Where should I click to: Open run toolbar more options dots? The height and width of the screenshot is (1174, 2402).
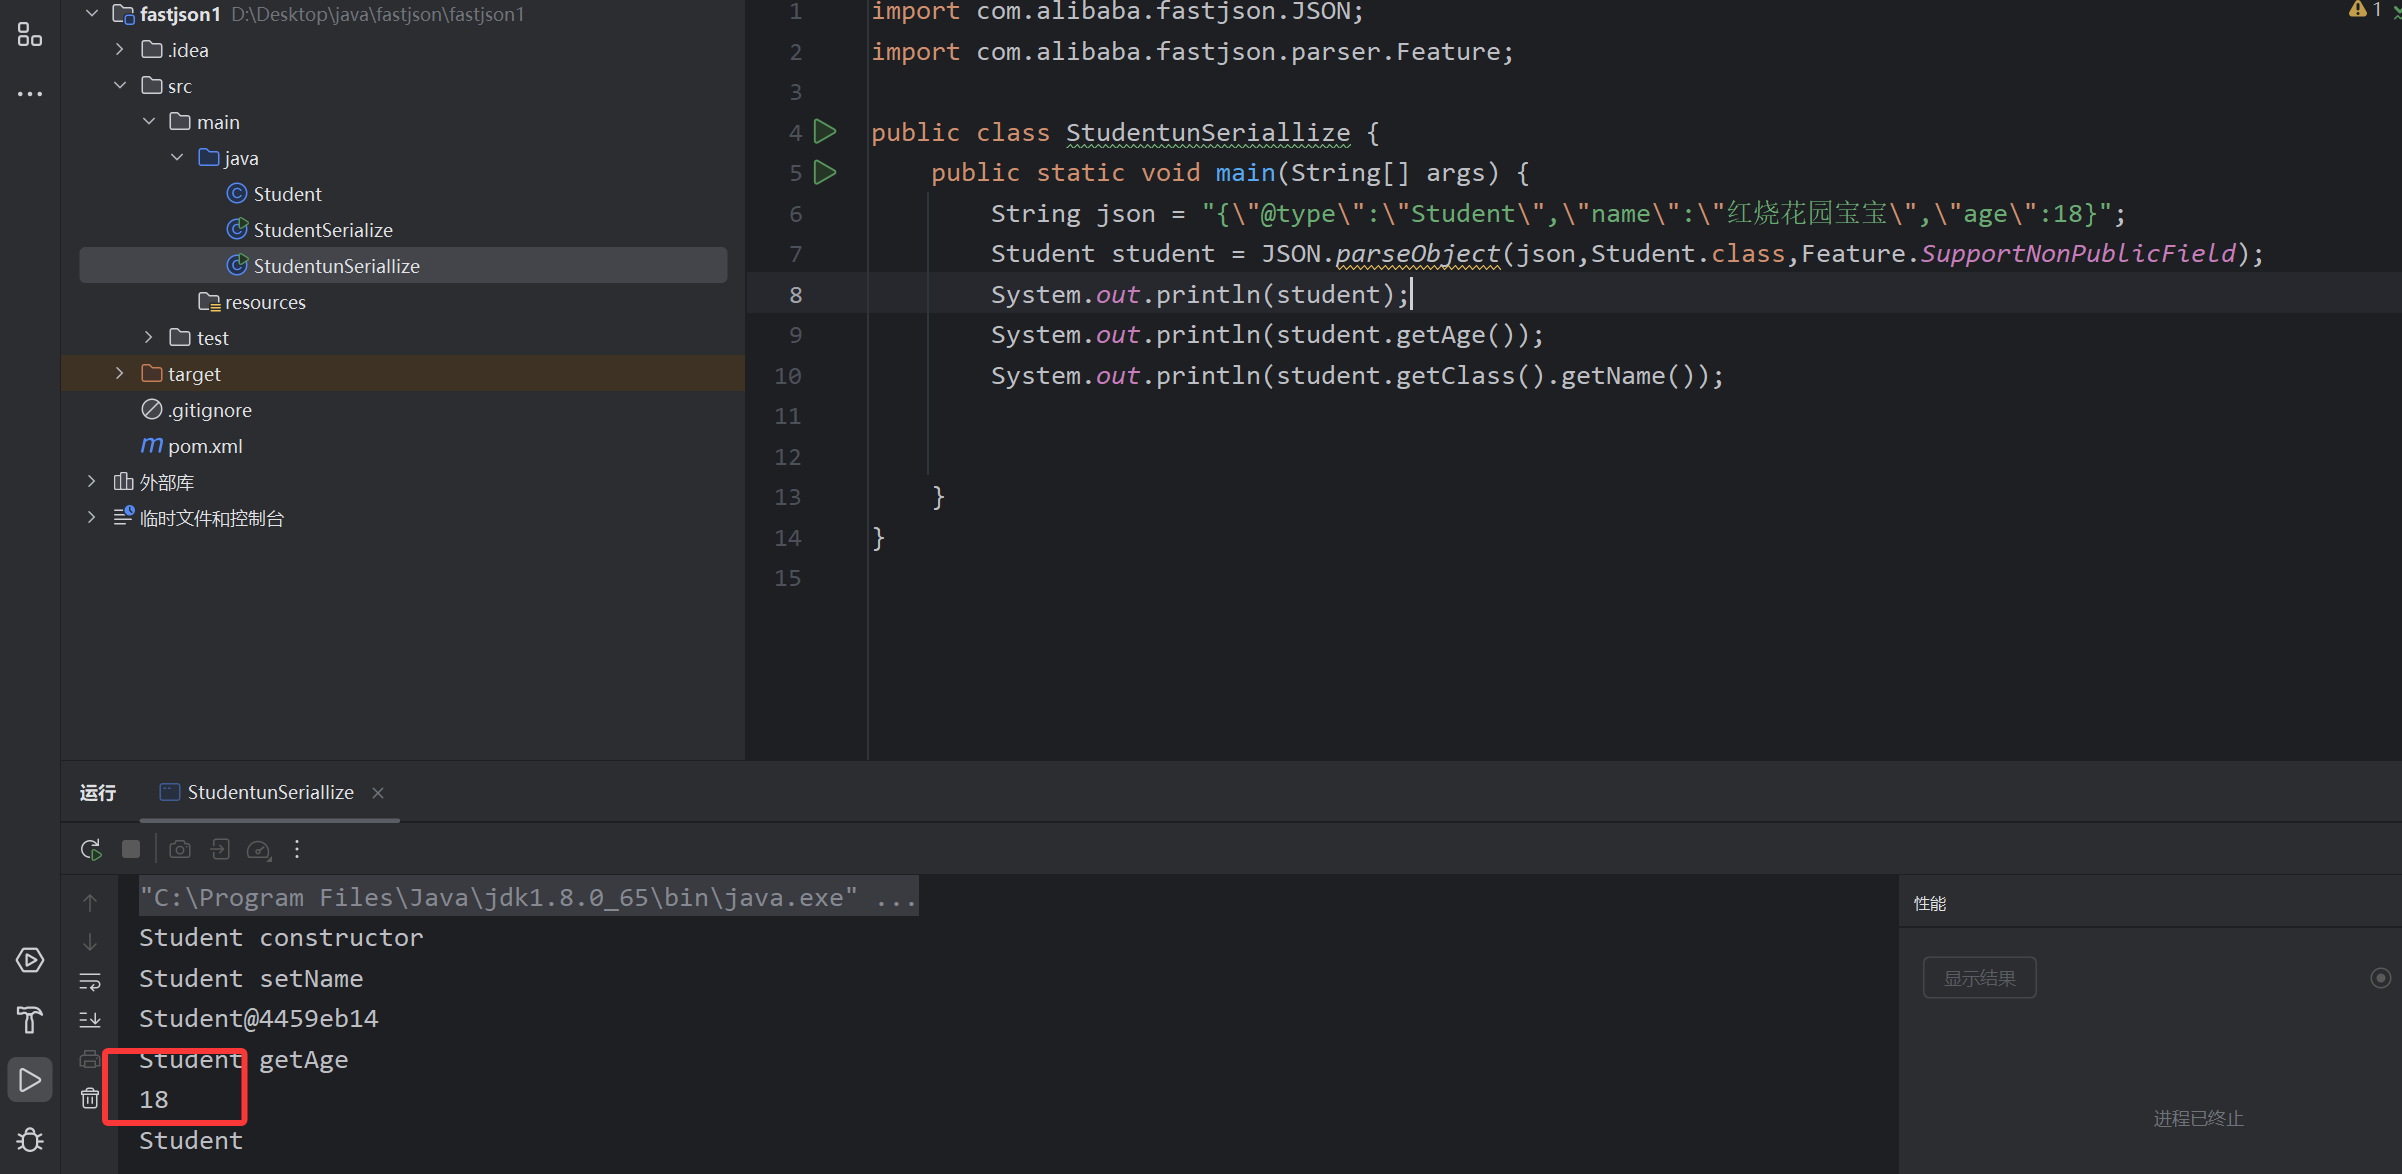point(297,849)
